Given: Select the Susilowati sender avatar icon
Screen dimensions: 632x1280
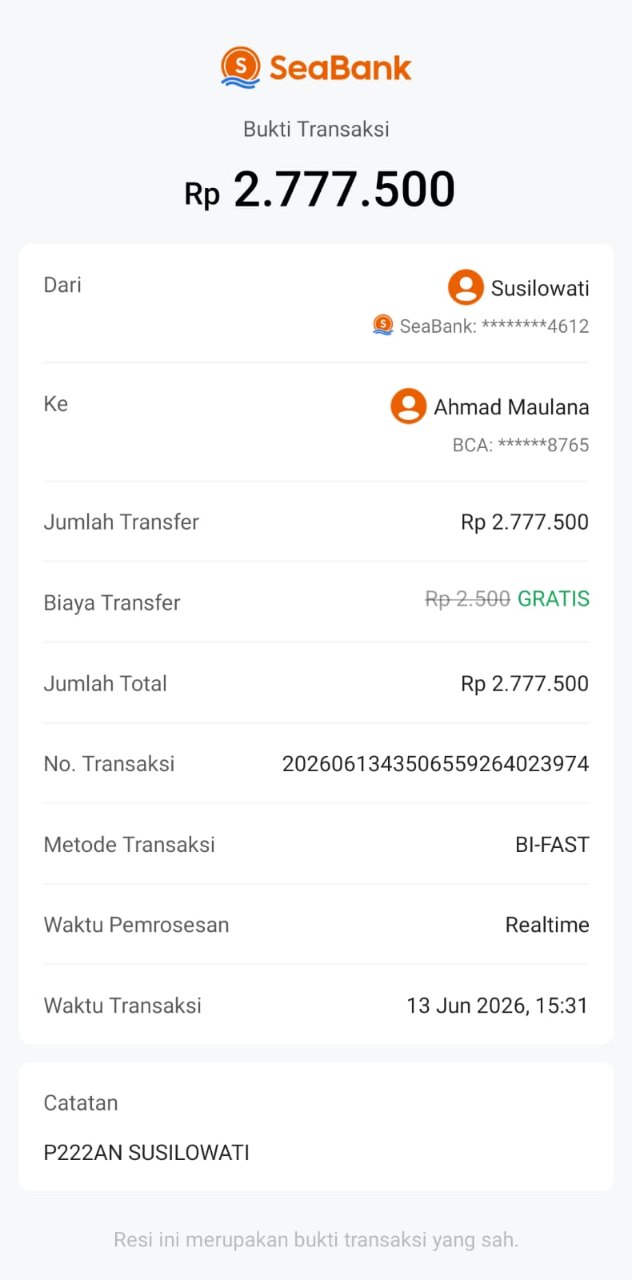Looking at the screenshot, I should coord(466,288).
